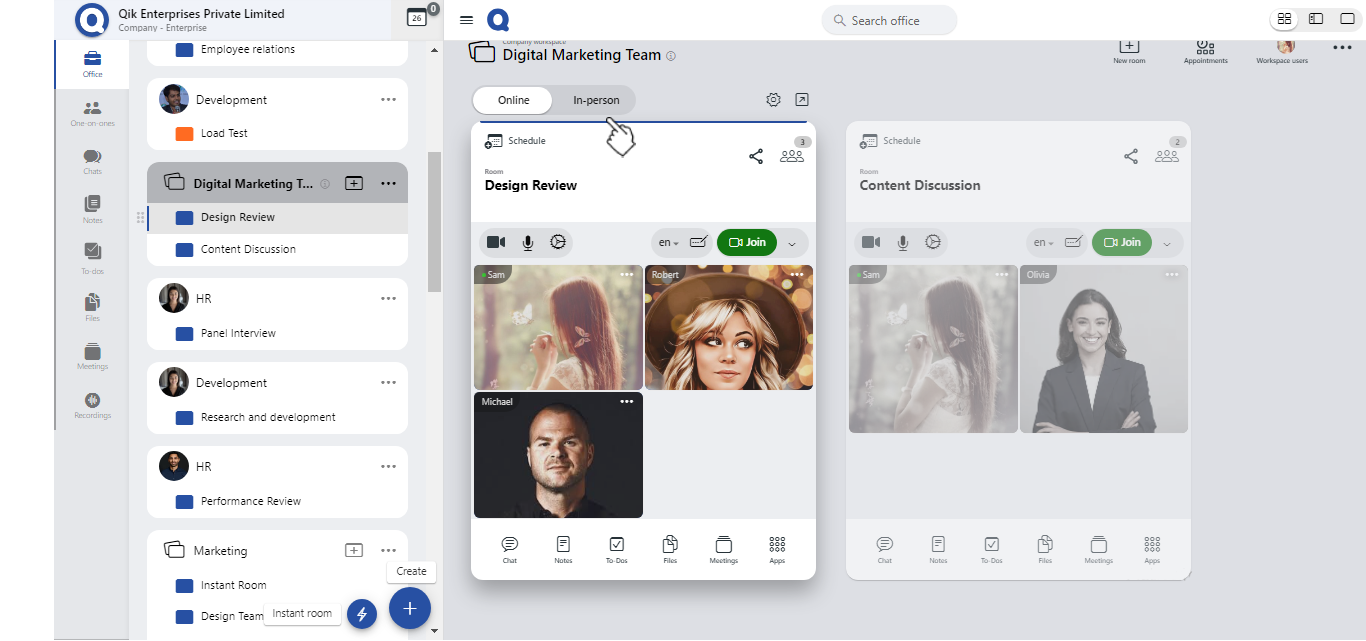Toggle camera in Design Review room
Image resolution: width=1366 pixels, height=641 pixels.
pyautogui.click(x=496, y=242)
